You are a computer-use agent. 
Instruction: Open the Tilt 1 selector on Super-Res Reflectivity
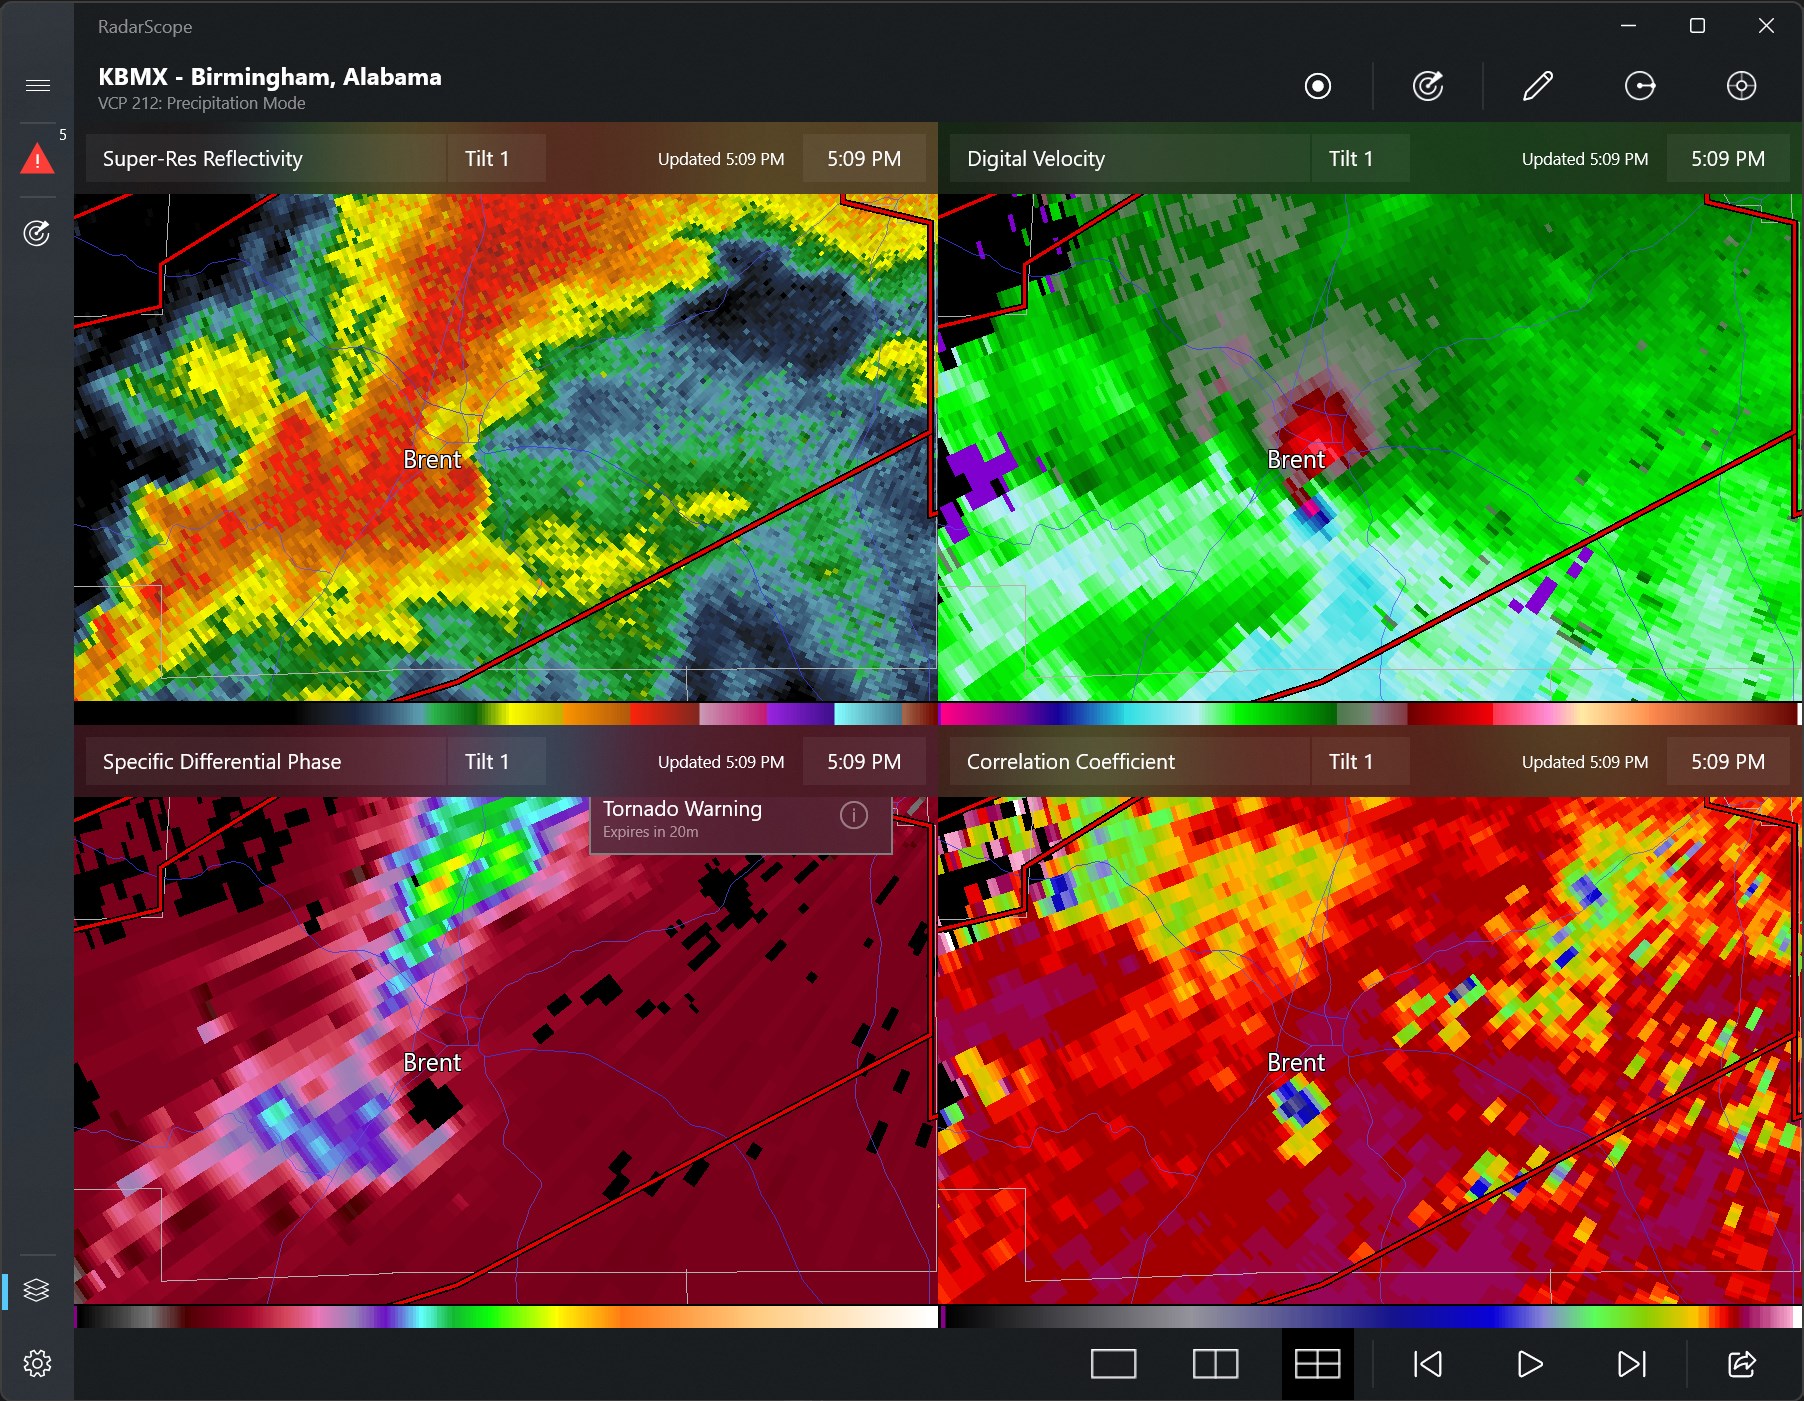pos(495,157)
